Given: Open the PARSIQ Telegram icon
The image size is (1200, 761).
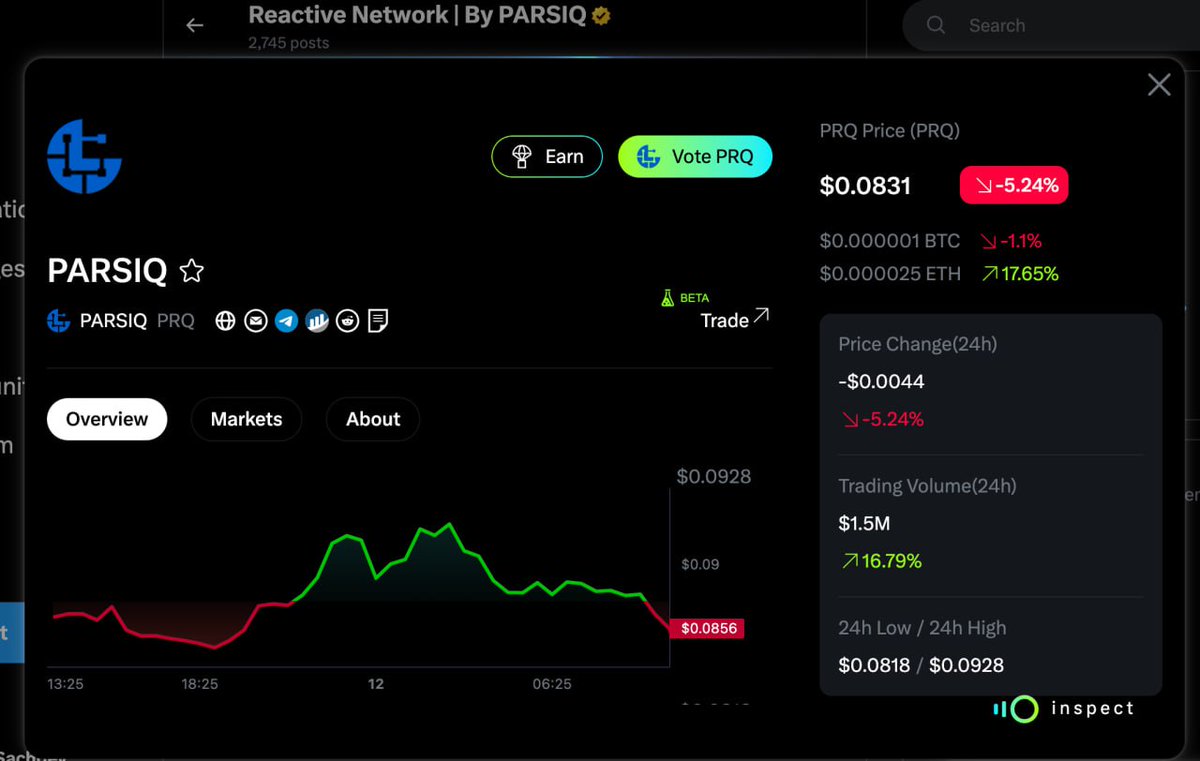Looking at the screenshot, I should [286, 321].
